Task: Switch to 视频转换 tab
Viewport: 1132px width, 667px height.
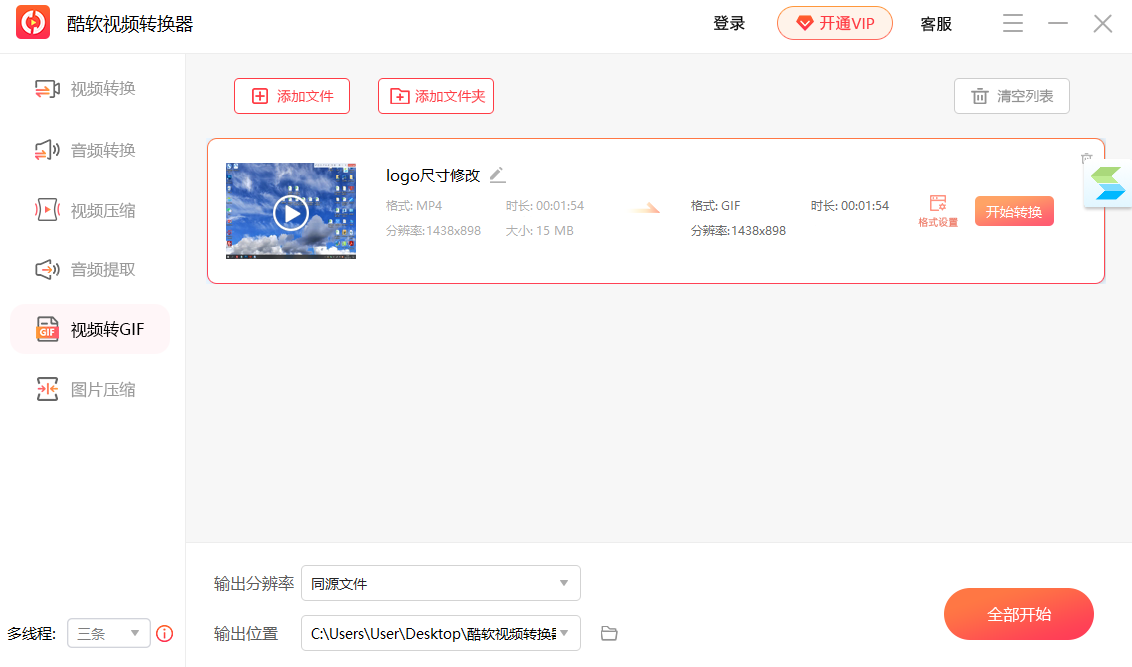Action: 90,89
